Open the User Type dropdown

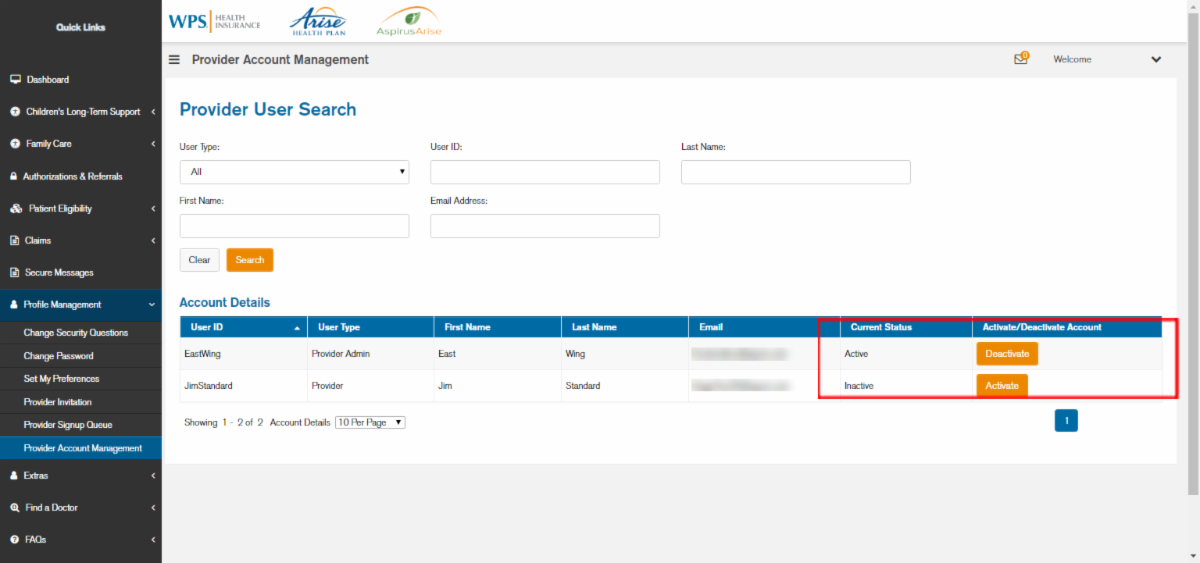294,172
